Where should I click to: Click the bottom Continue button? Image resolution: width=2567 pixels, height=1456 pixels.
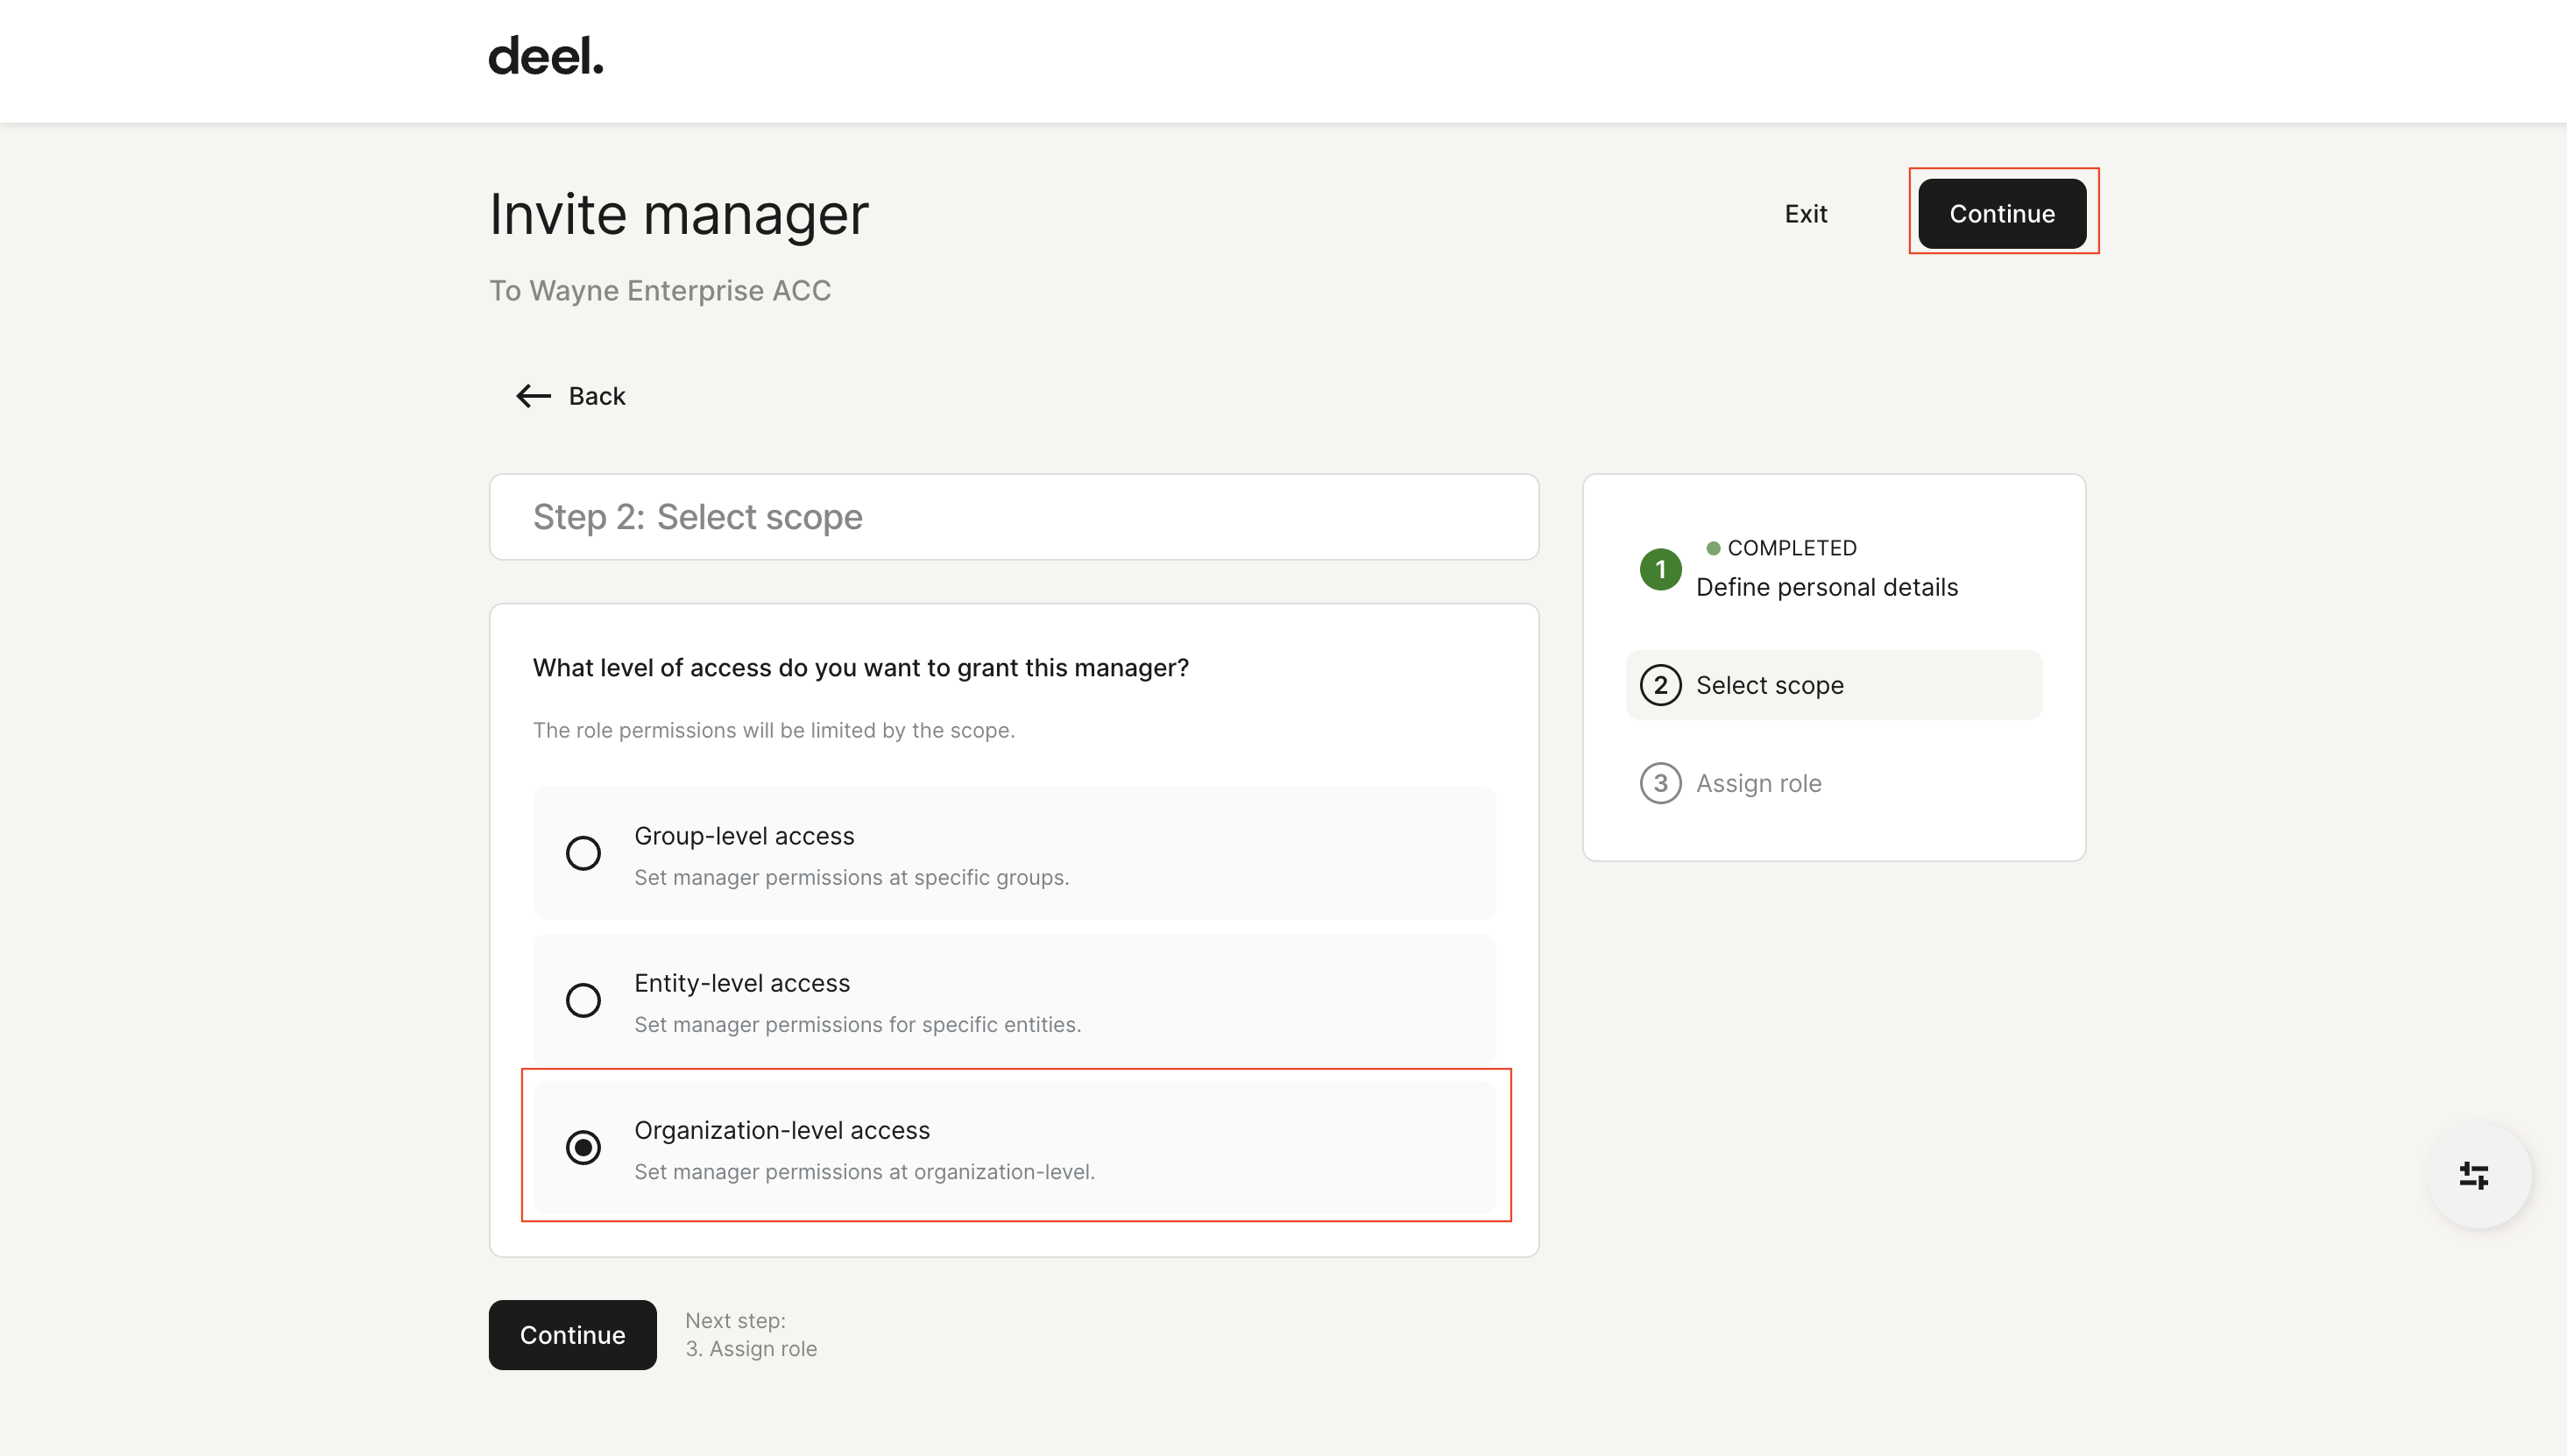571,1334
